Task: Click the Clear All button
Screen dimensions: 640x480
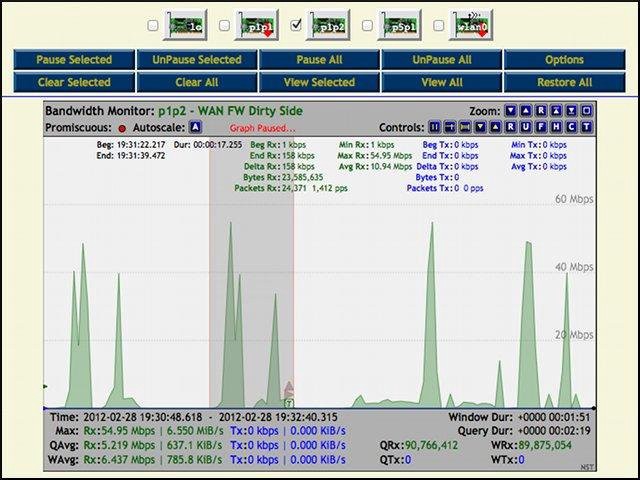Action: tap(197, 82)
